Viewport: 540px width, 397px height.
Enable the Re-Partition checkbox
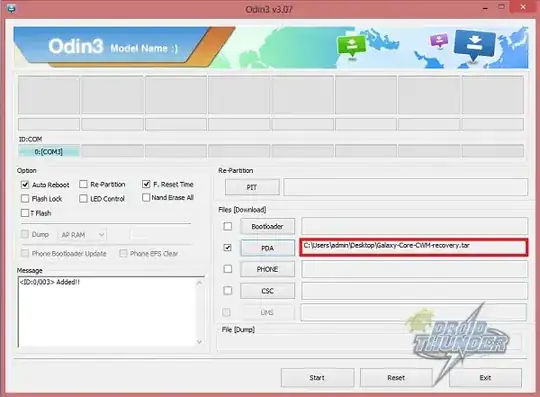(83, 184)
